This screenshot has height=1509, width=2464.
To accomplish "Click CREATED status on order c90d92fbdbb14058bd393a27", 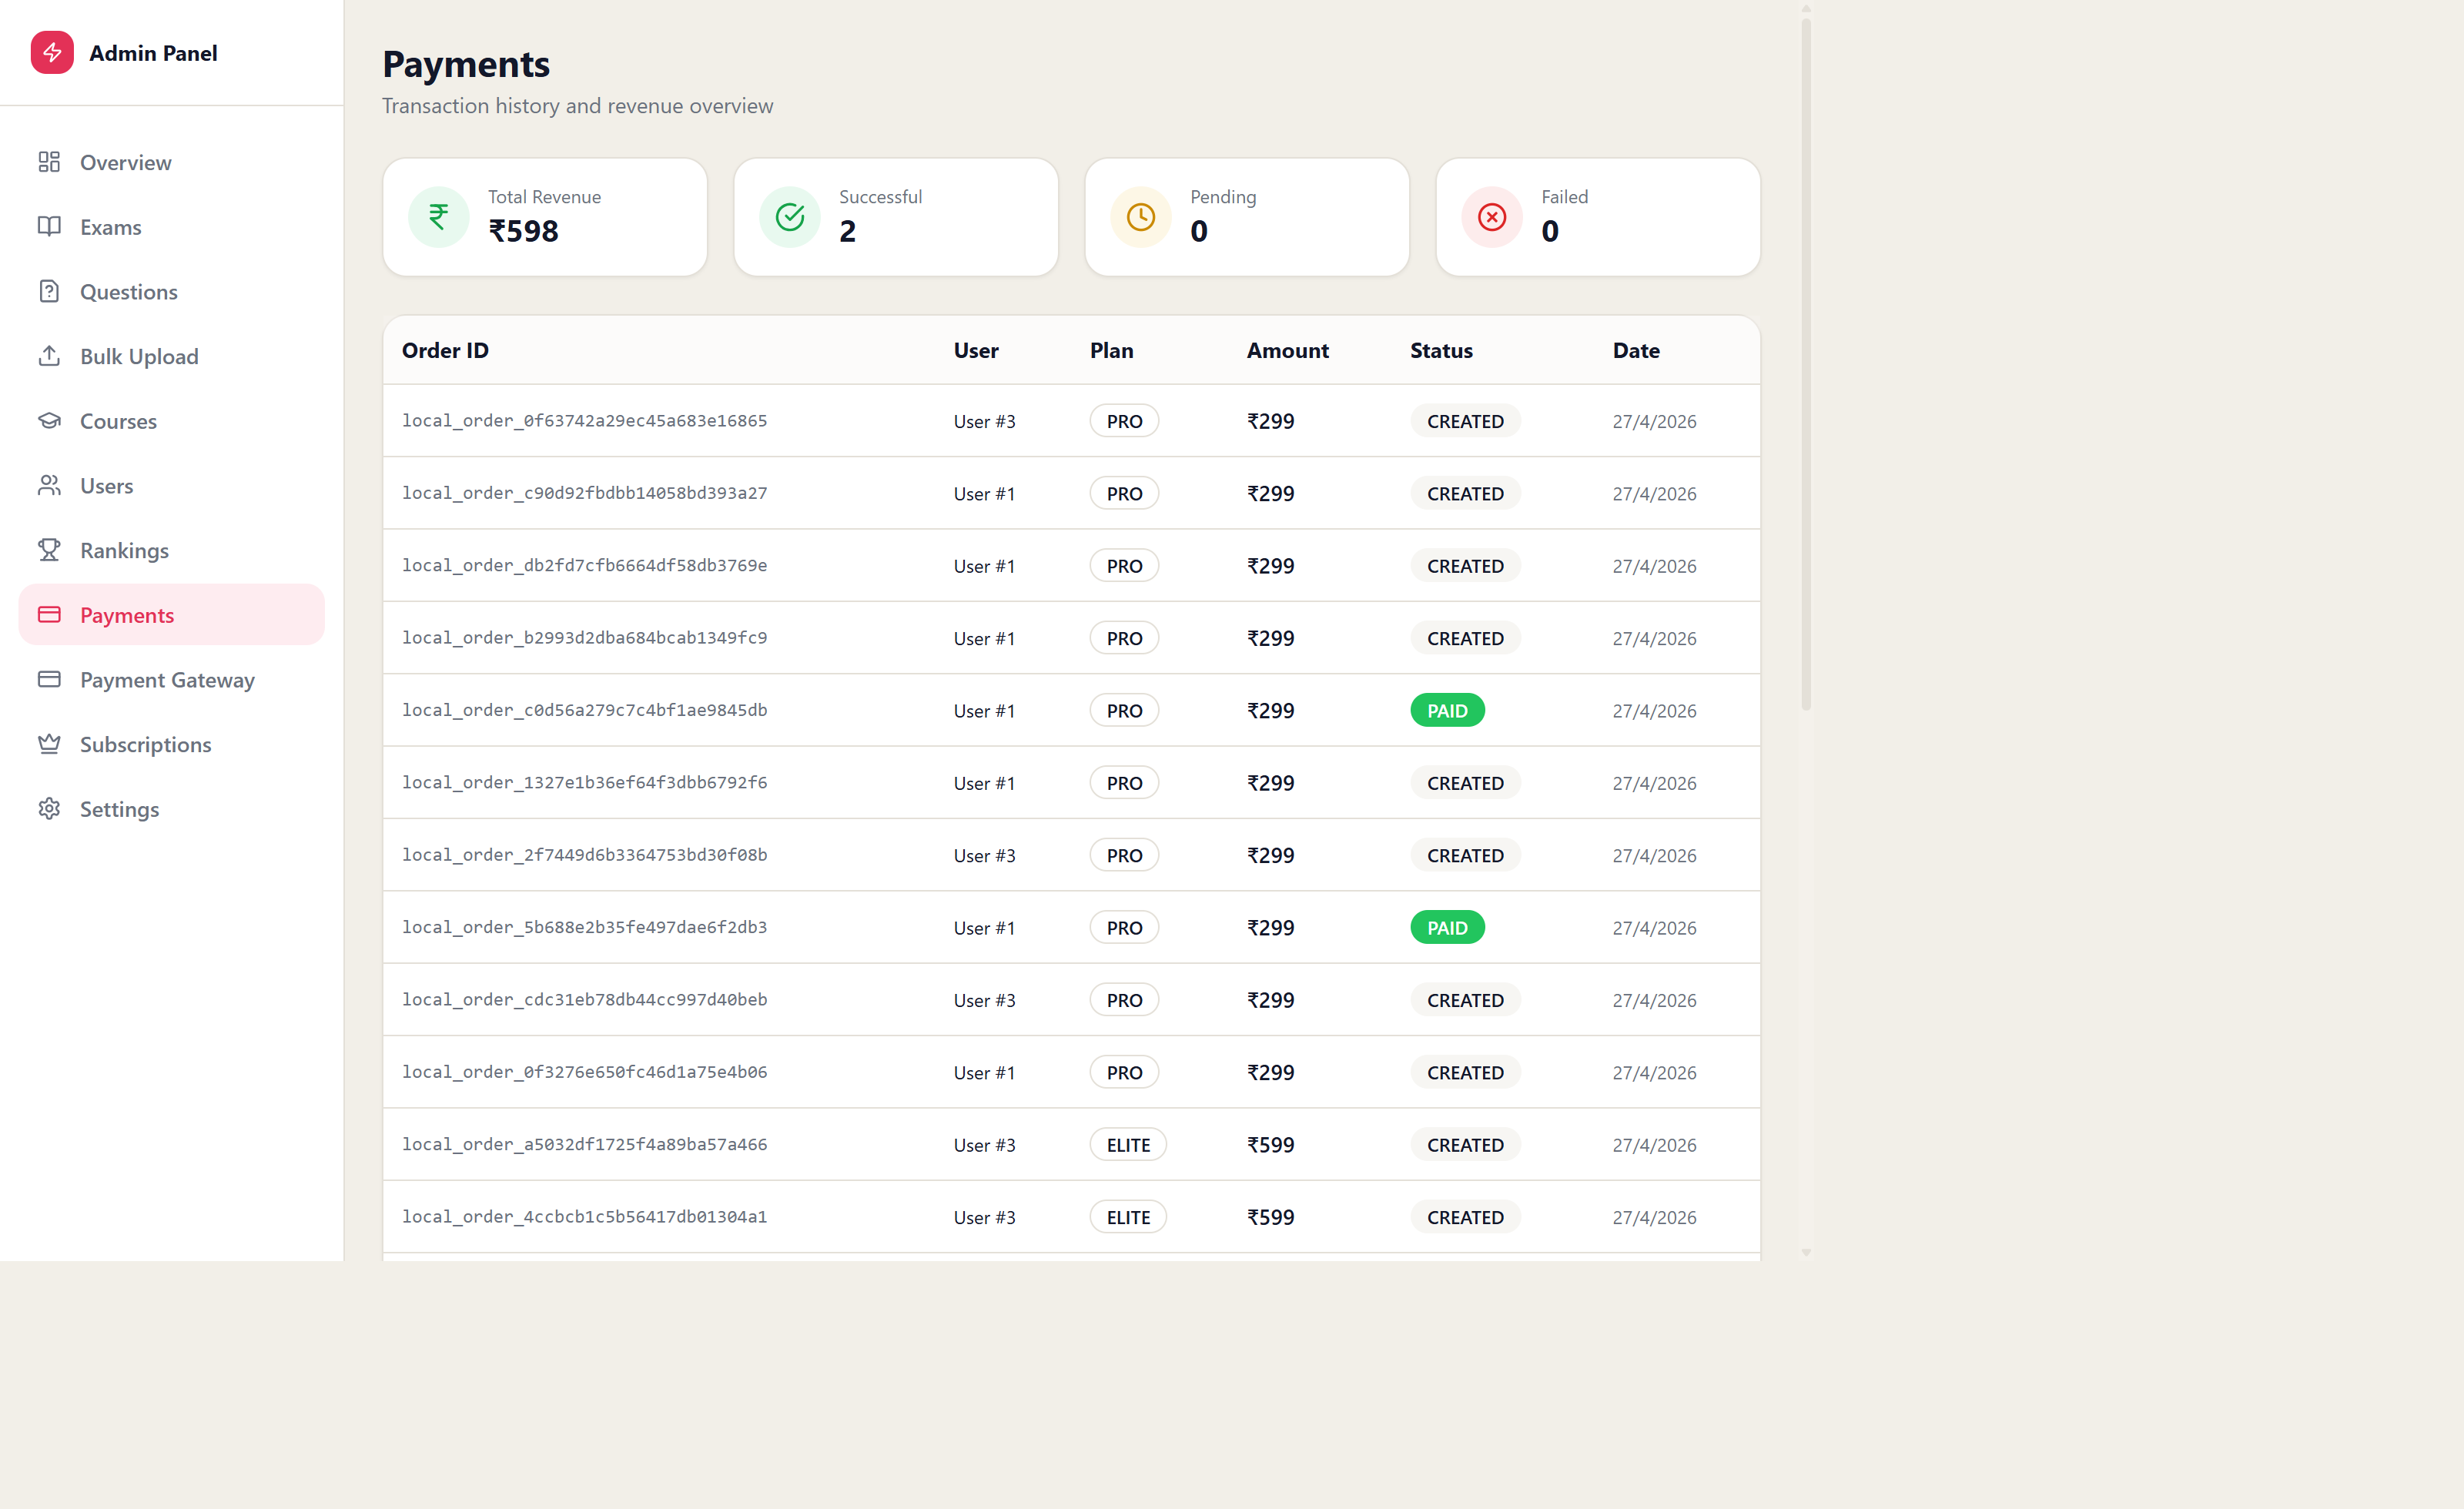I will click(x=1465, y=493).
